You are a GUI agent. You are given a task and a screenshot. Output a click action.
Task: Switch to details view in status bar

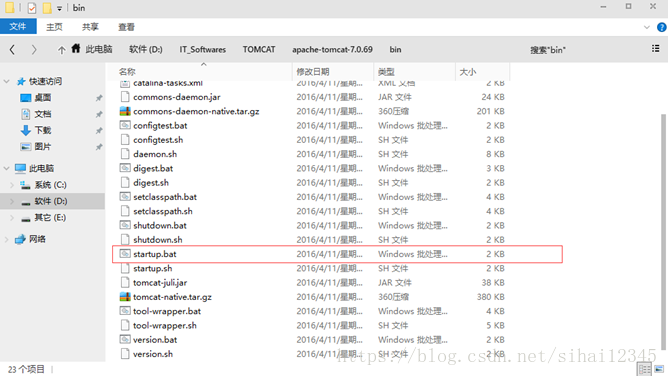[645, 369]
